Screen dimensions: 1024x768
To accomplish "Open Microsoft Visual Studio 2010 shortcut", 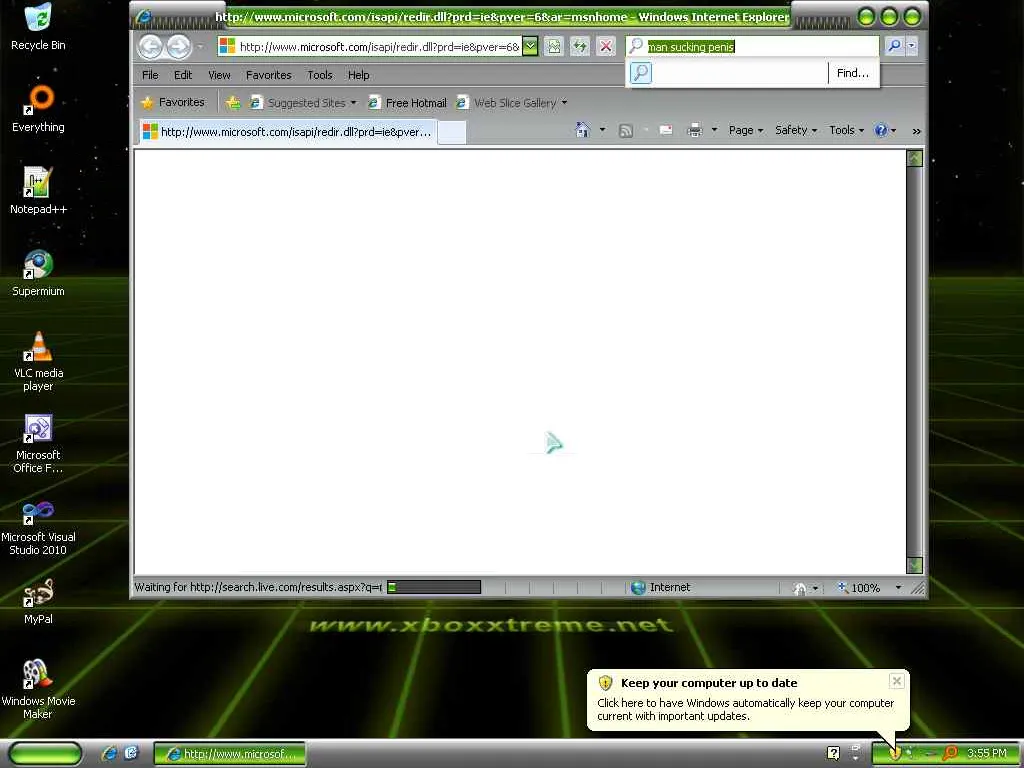I will click(x=38, y=526).
